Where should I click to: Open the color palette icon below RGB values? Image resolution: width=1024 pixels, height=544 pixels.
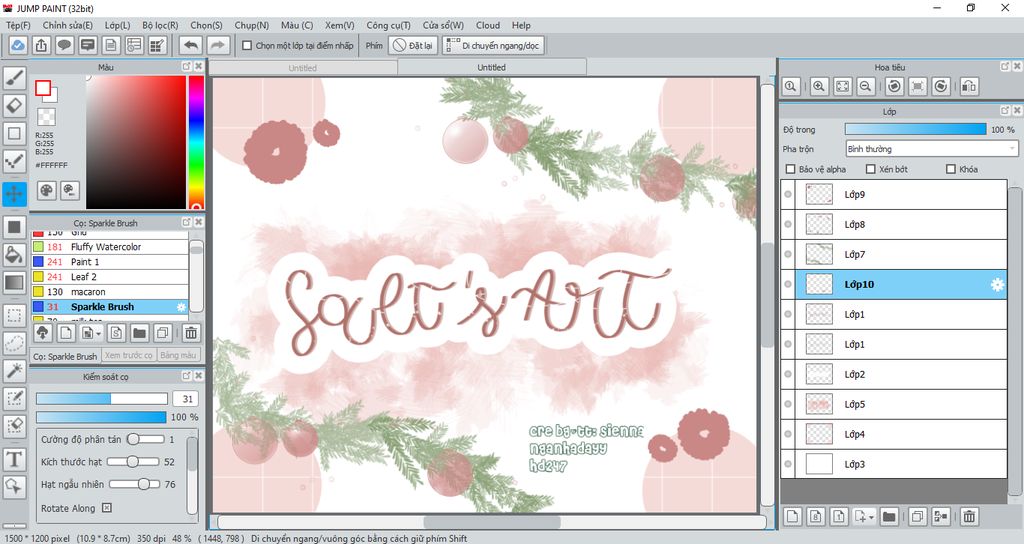click(46, 190)
